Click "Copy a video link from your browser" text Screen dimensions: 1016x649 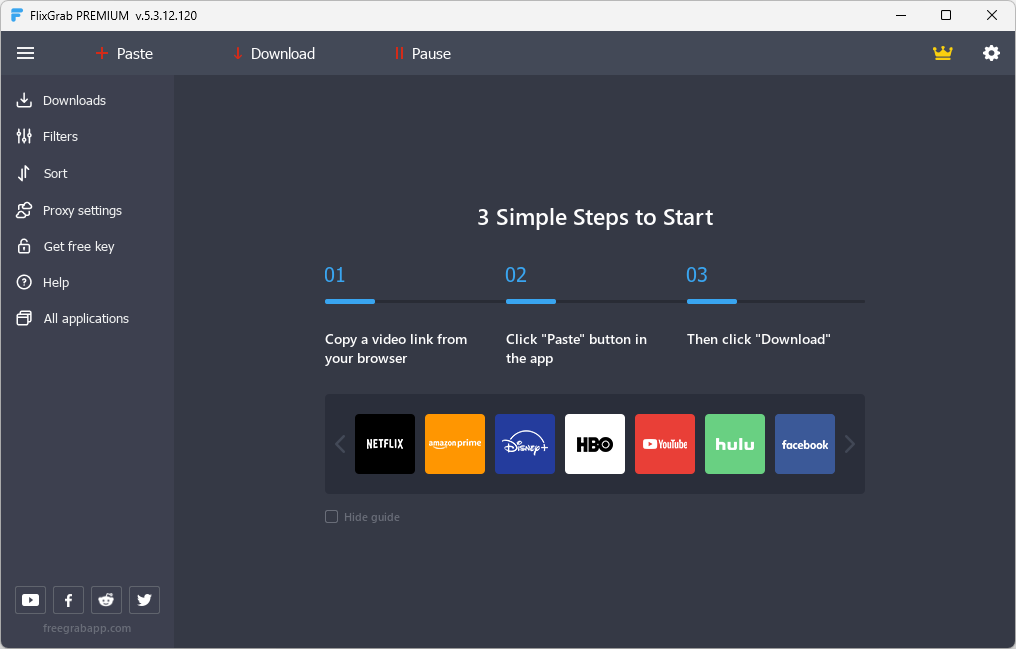(x=396, y=348)
